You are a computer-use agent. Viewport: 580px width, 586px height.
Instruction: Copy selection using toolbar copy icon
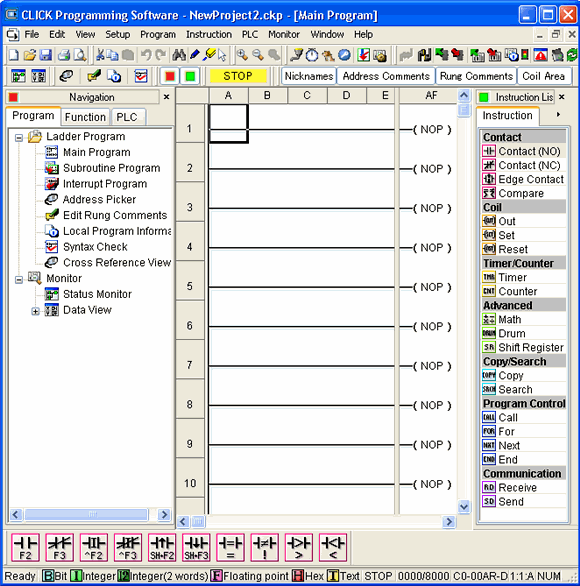click(112, 55)
